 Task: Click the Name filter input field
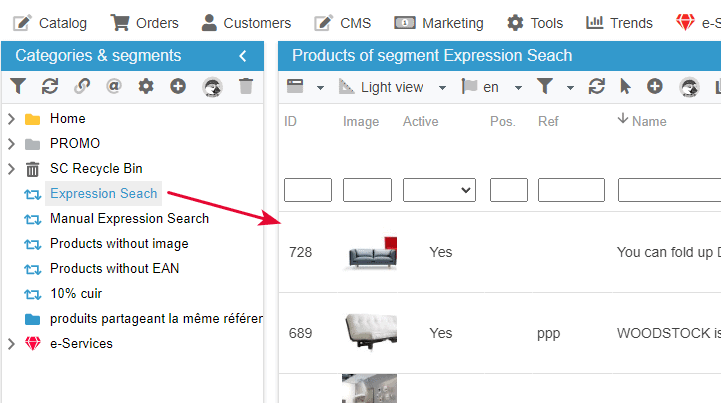[668, 190]
